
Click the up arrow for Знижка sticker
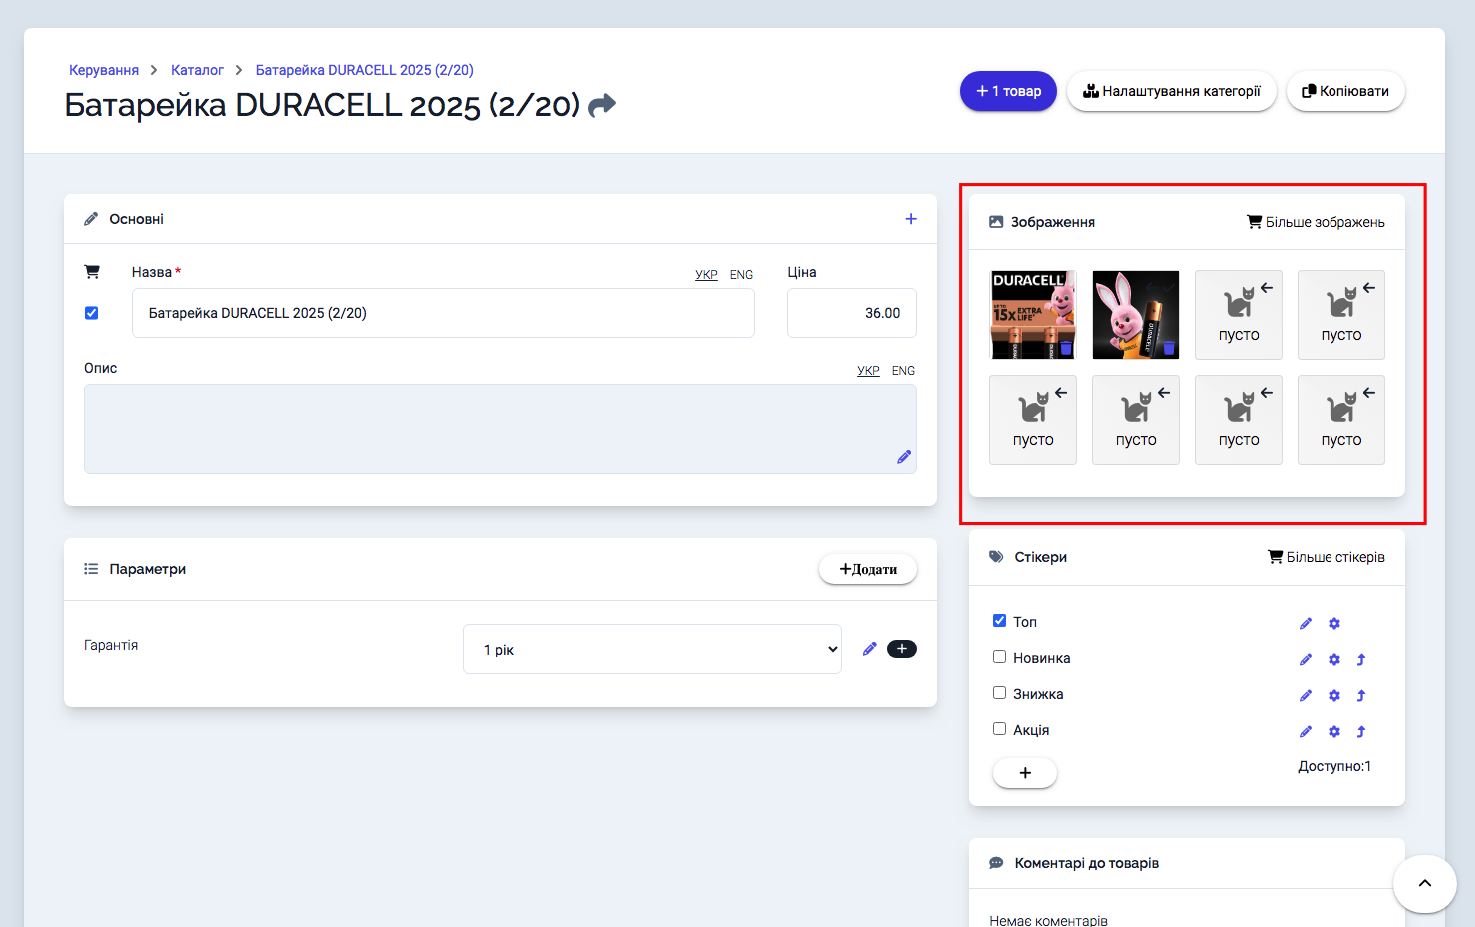(1361, 696)
